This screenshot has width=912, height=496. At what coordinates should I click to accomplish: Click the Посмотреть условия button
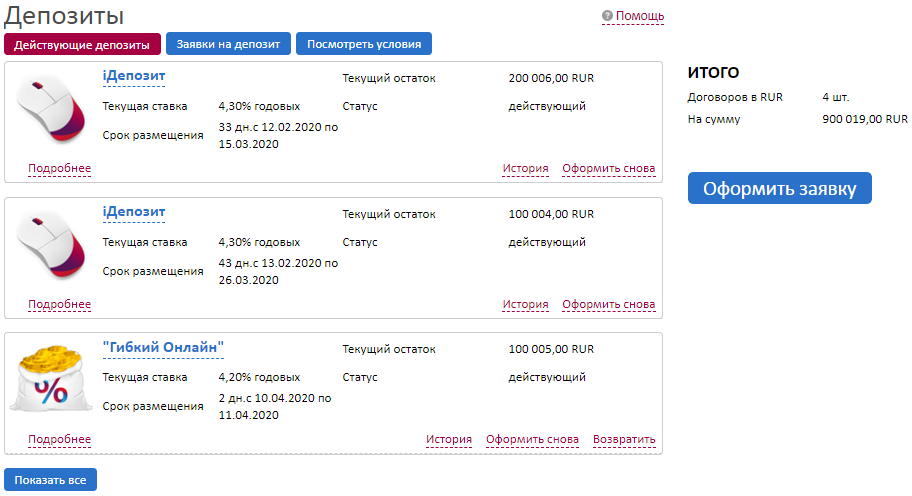pos(364,44)
